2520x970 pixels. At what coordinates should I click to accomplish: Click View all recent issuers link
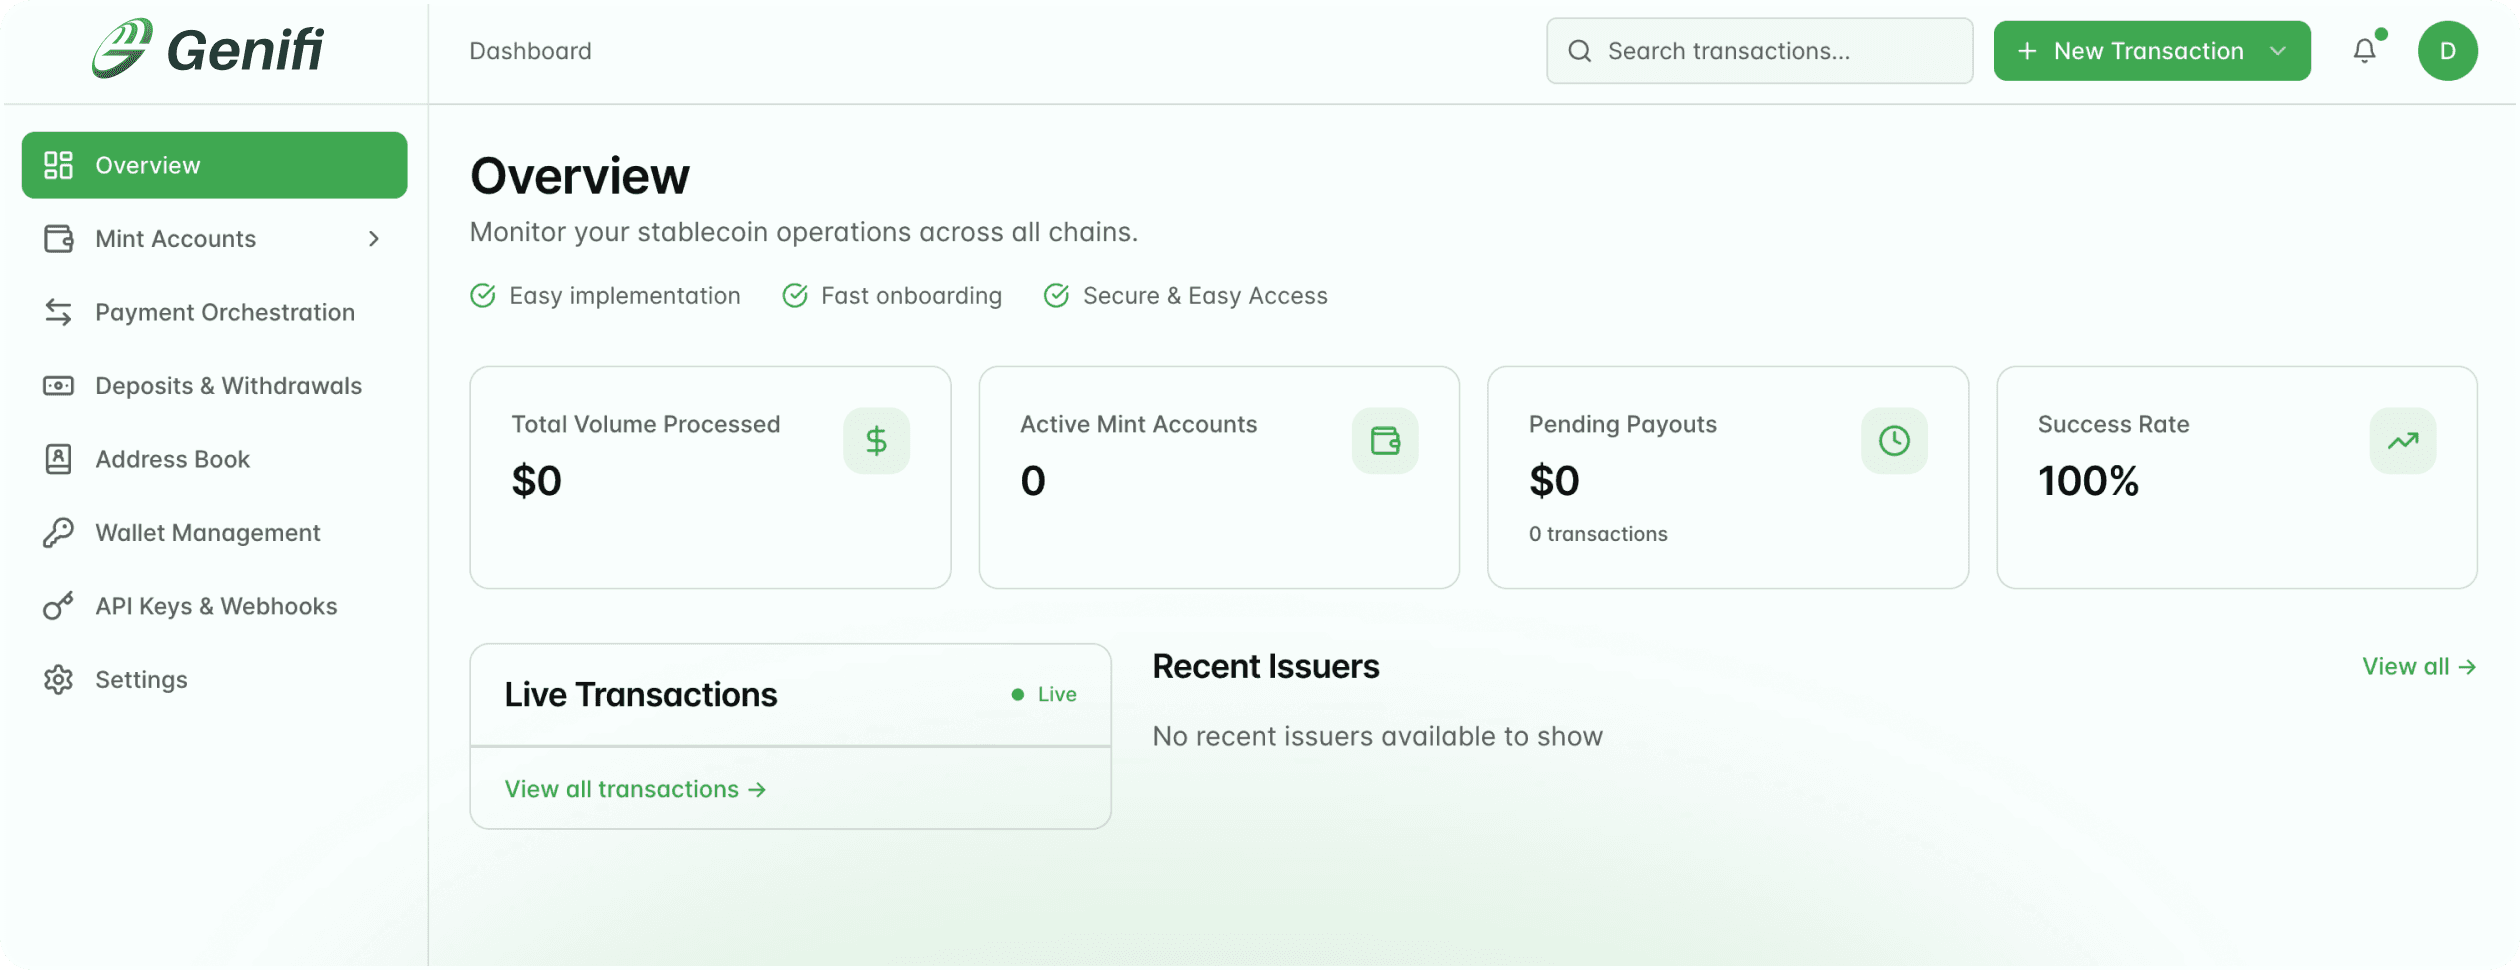coord(2418,667)
